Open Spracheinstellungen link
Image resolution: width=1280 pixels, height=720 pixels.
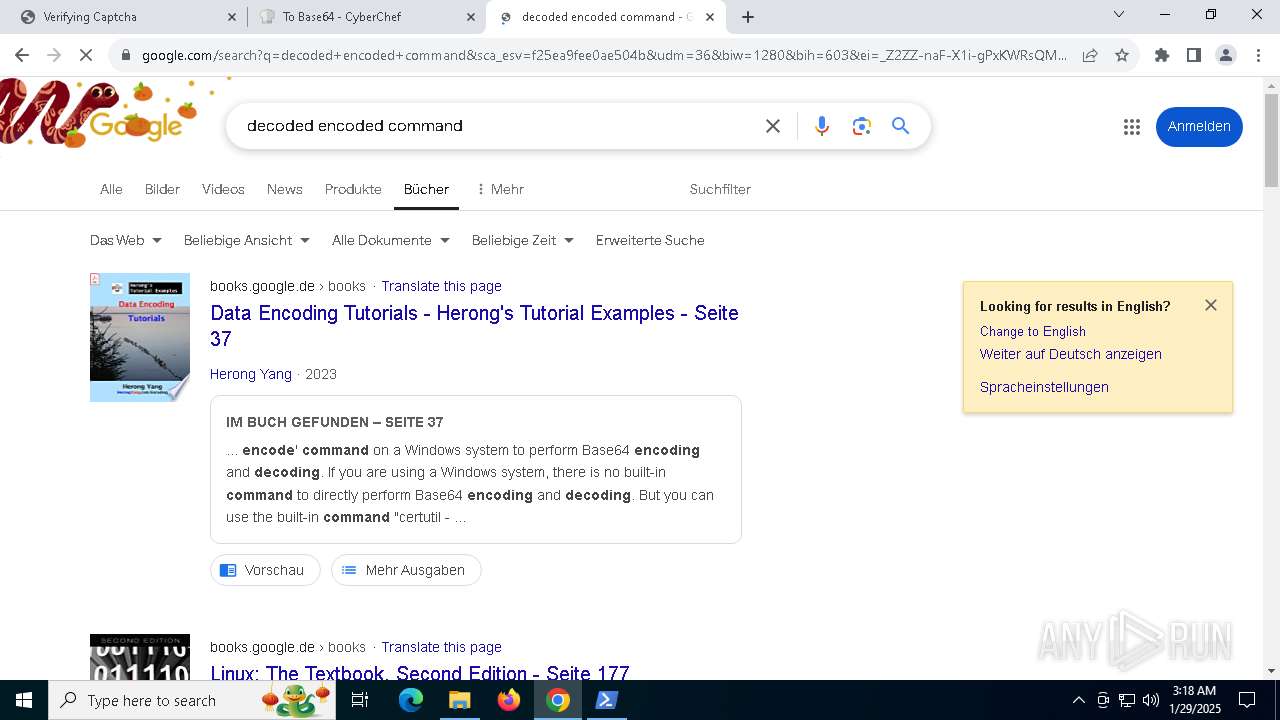point(1044,387)
